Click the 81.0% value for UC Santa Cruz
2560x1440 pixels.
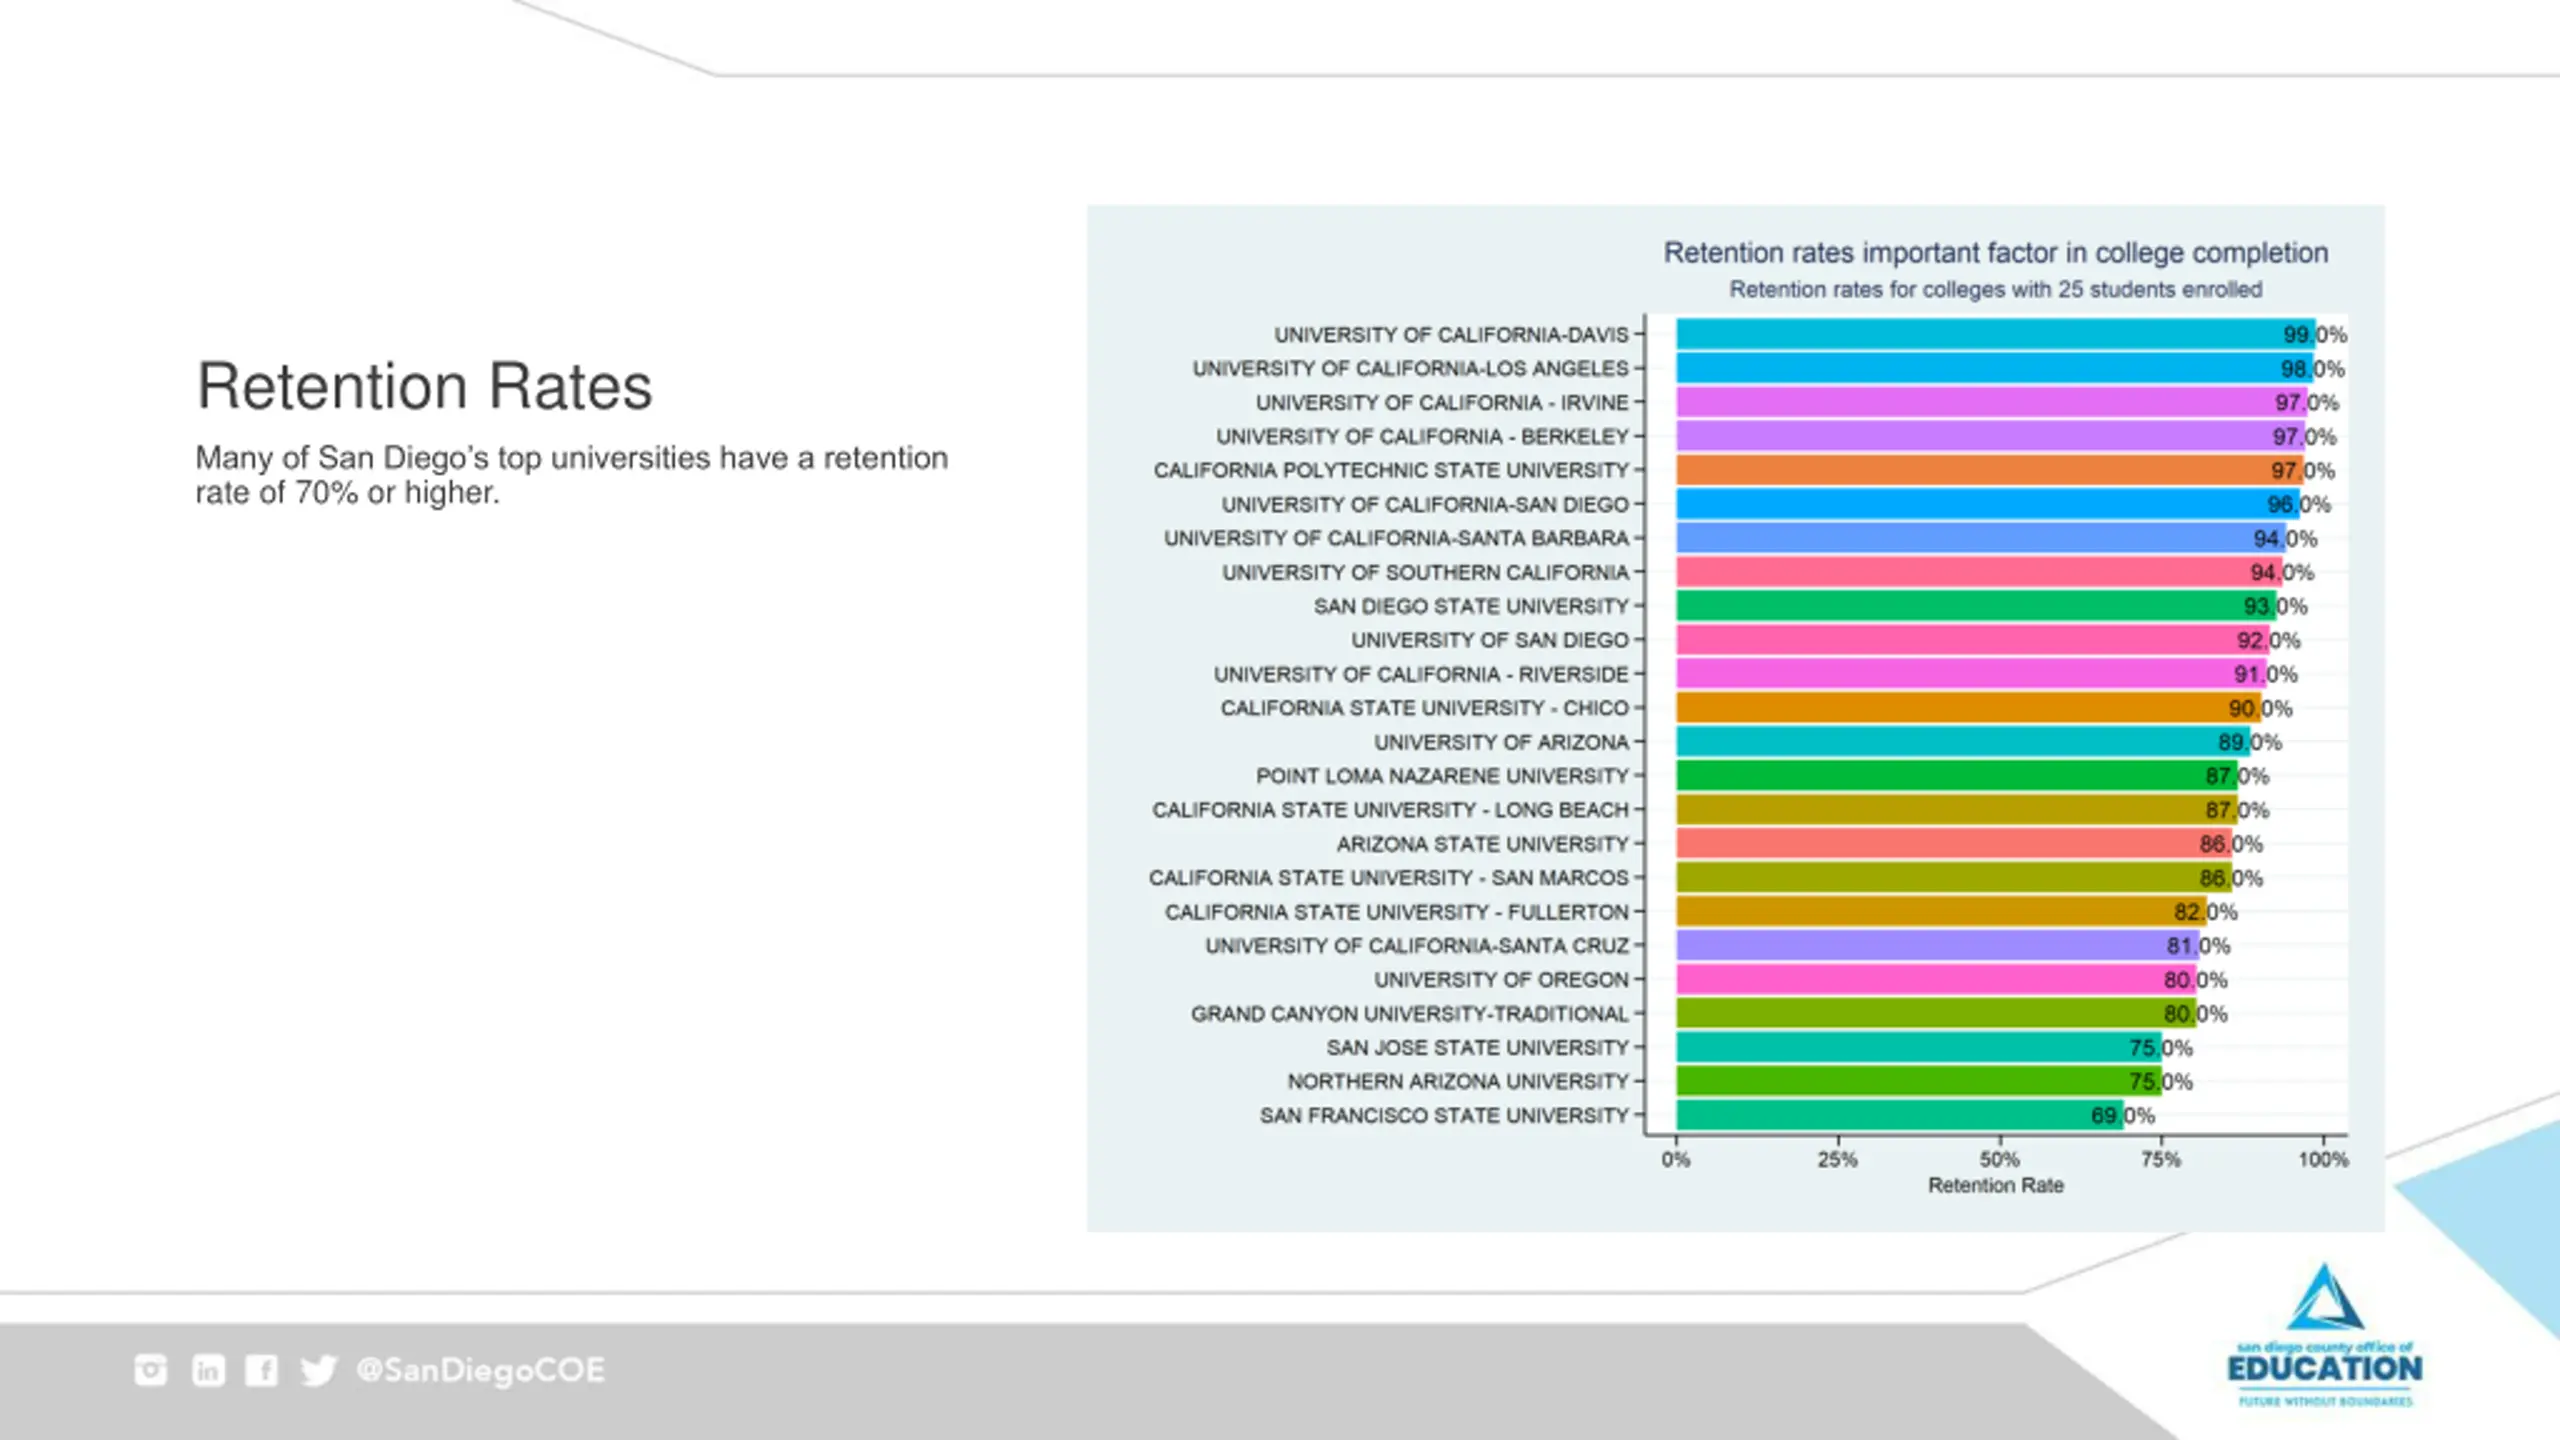[x=2198, y=946]
